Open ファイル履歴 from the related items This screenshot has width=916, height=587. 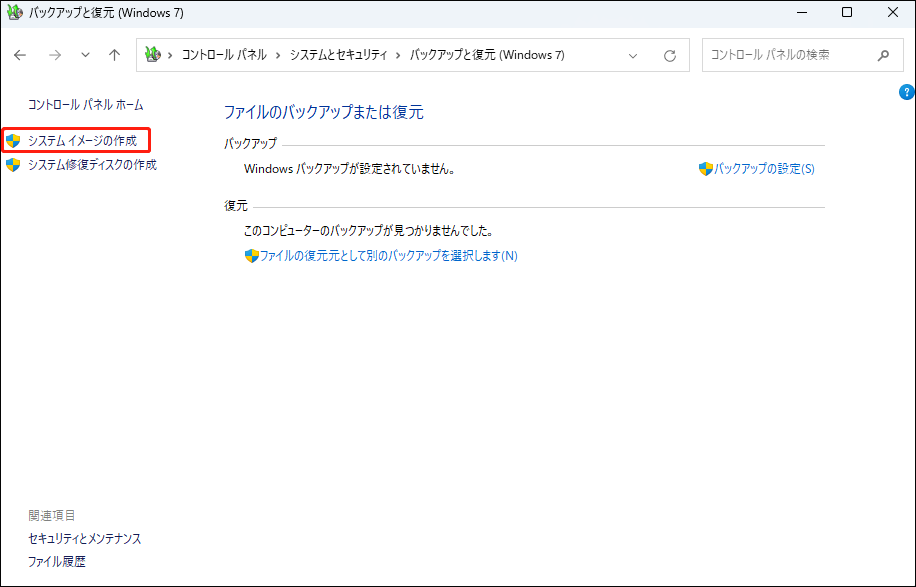coord(57,561)
